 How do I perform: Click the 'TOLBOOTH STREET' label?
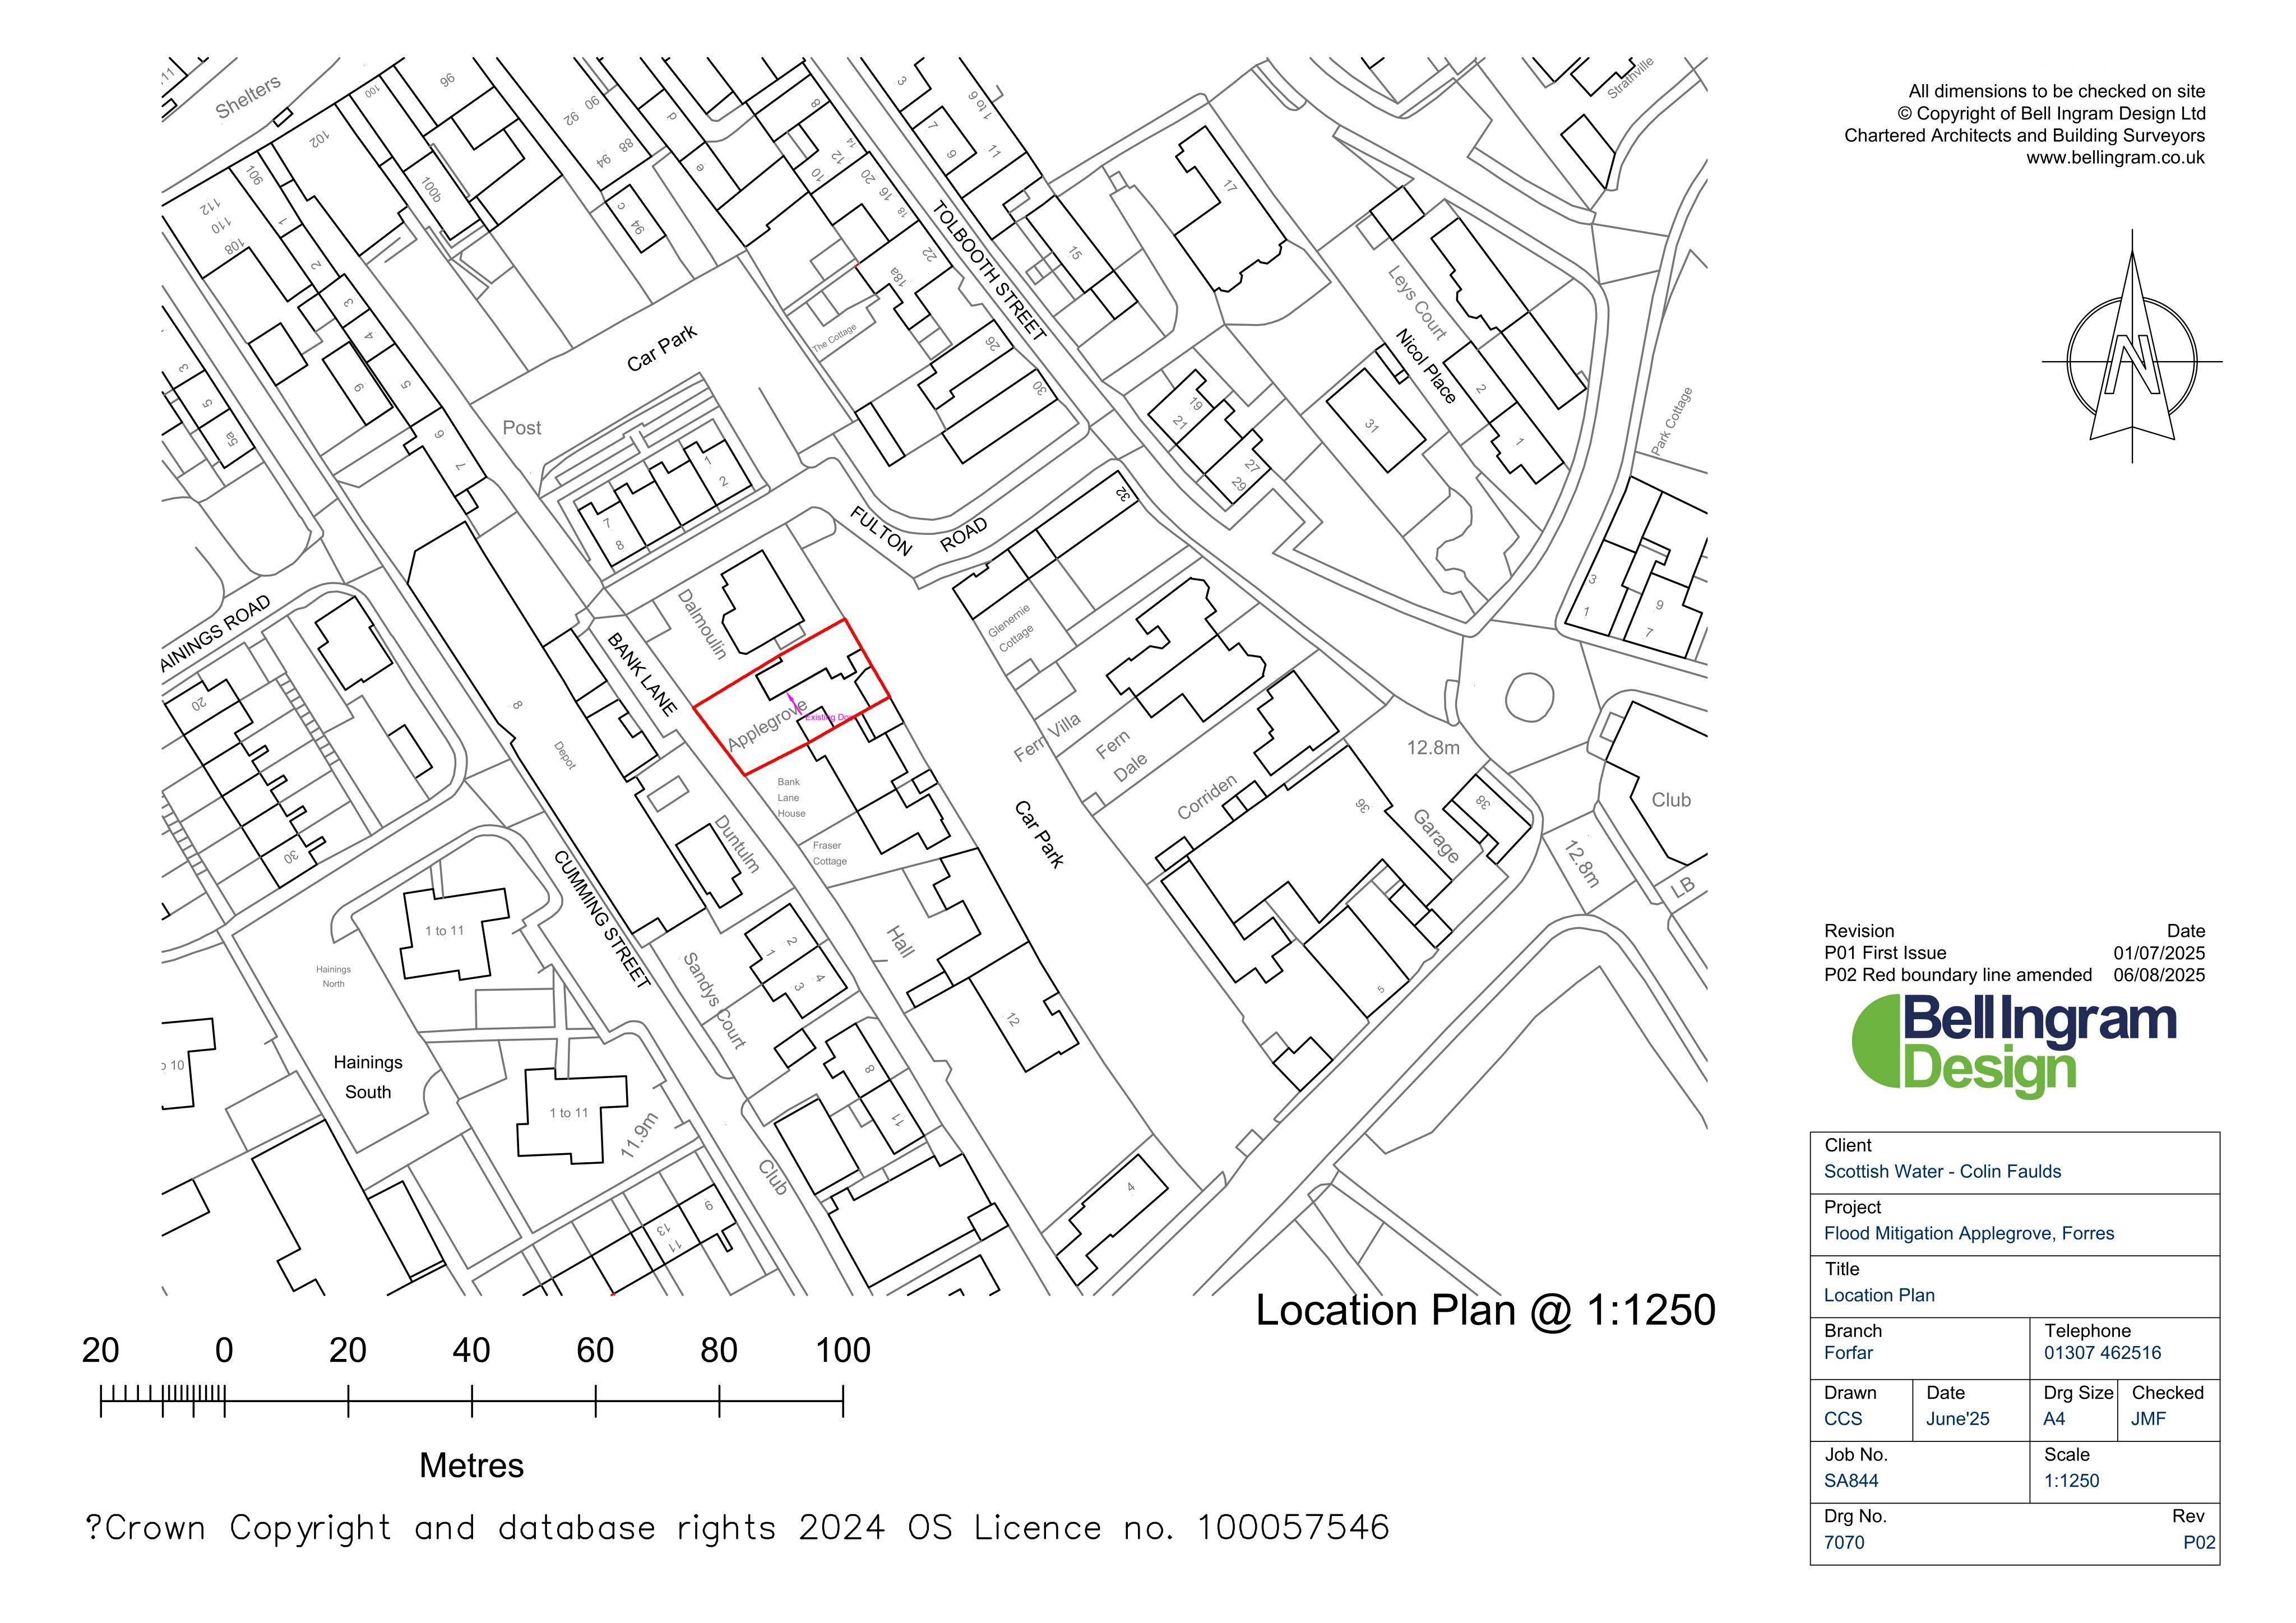(990, 271)
